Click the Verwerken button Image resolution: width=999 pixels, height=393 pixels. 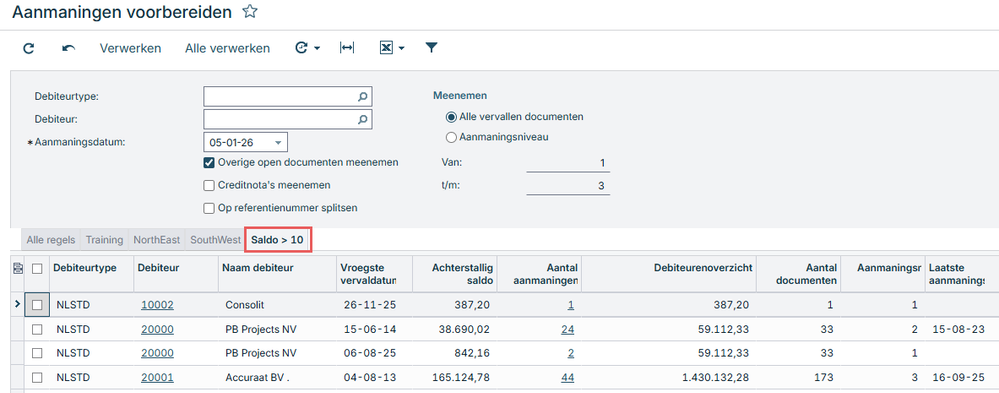pyautogui.click(x=131, y=48)
